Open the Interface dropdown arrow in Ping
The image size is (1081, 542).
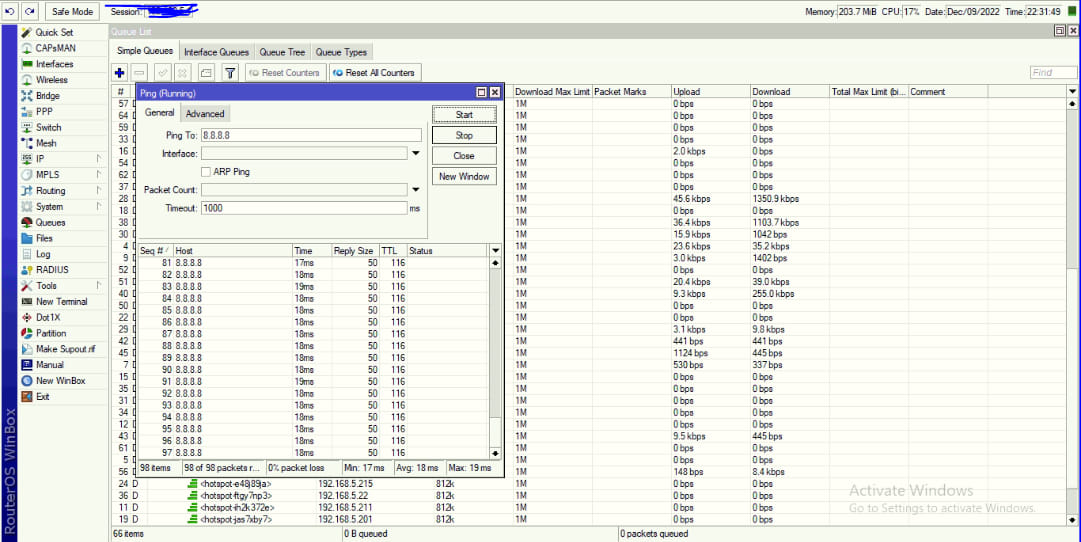click(416, 153)
